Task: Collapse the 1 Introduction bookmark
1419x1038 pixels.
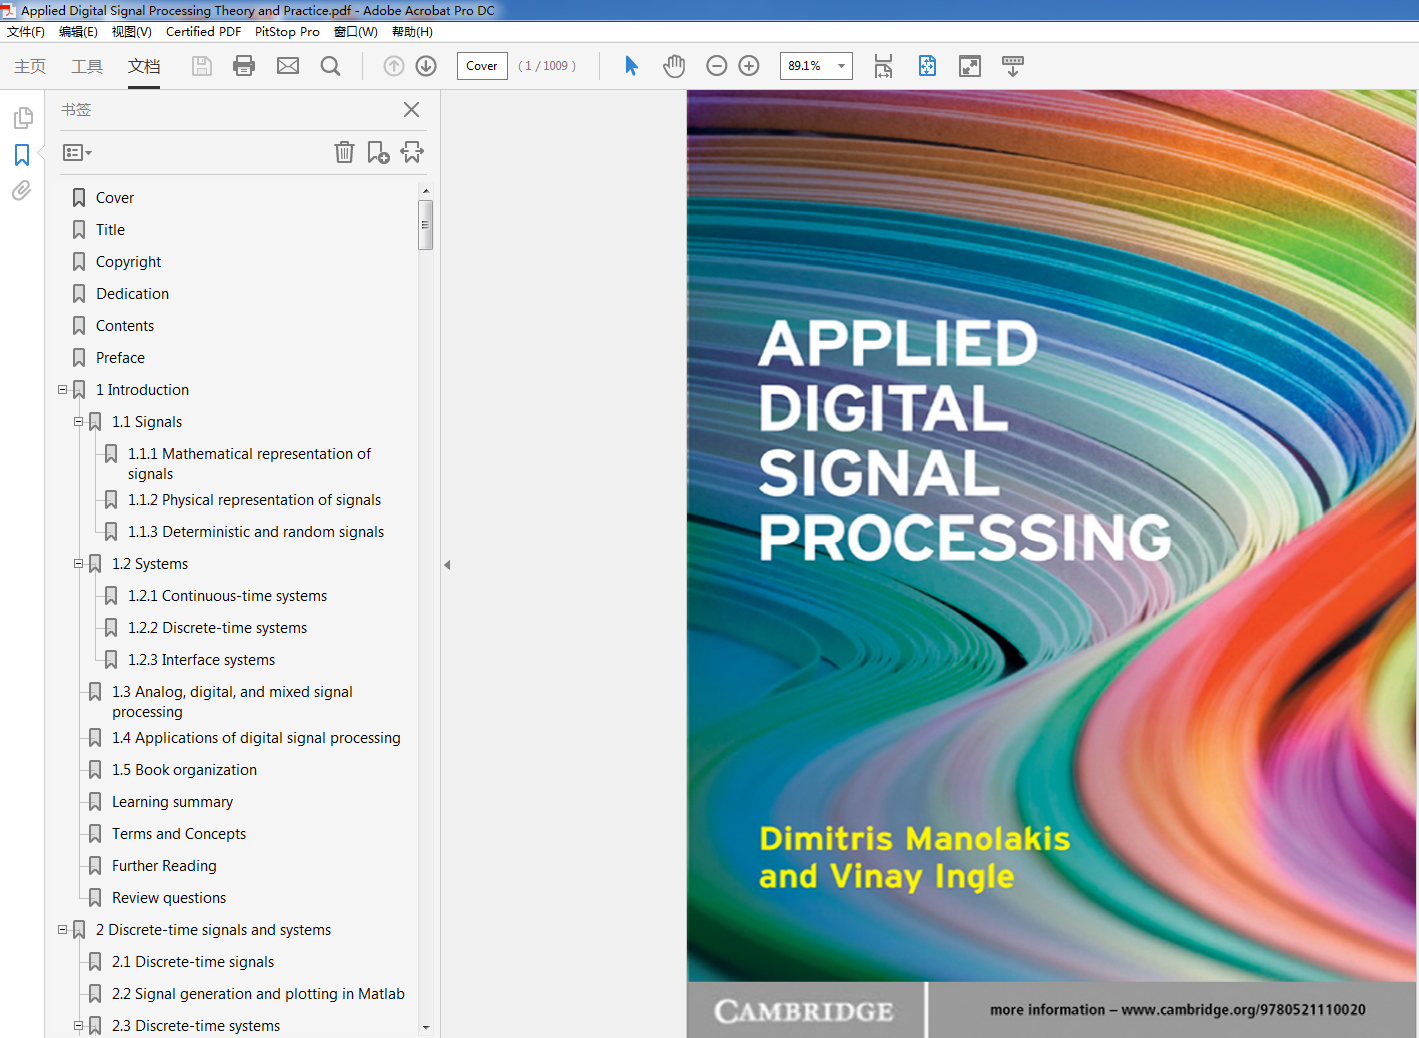Action: pyautogui.click(x=62, y=389)
